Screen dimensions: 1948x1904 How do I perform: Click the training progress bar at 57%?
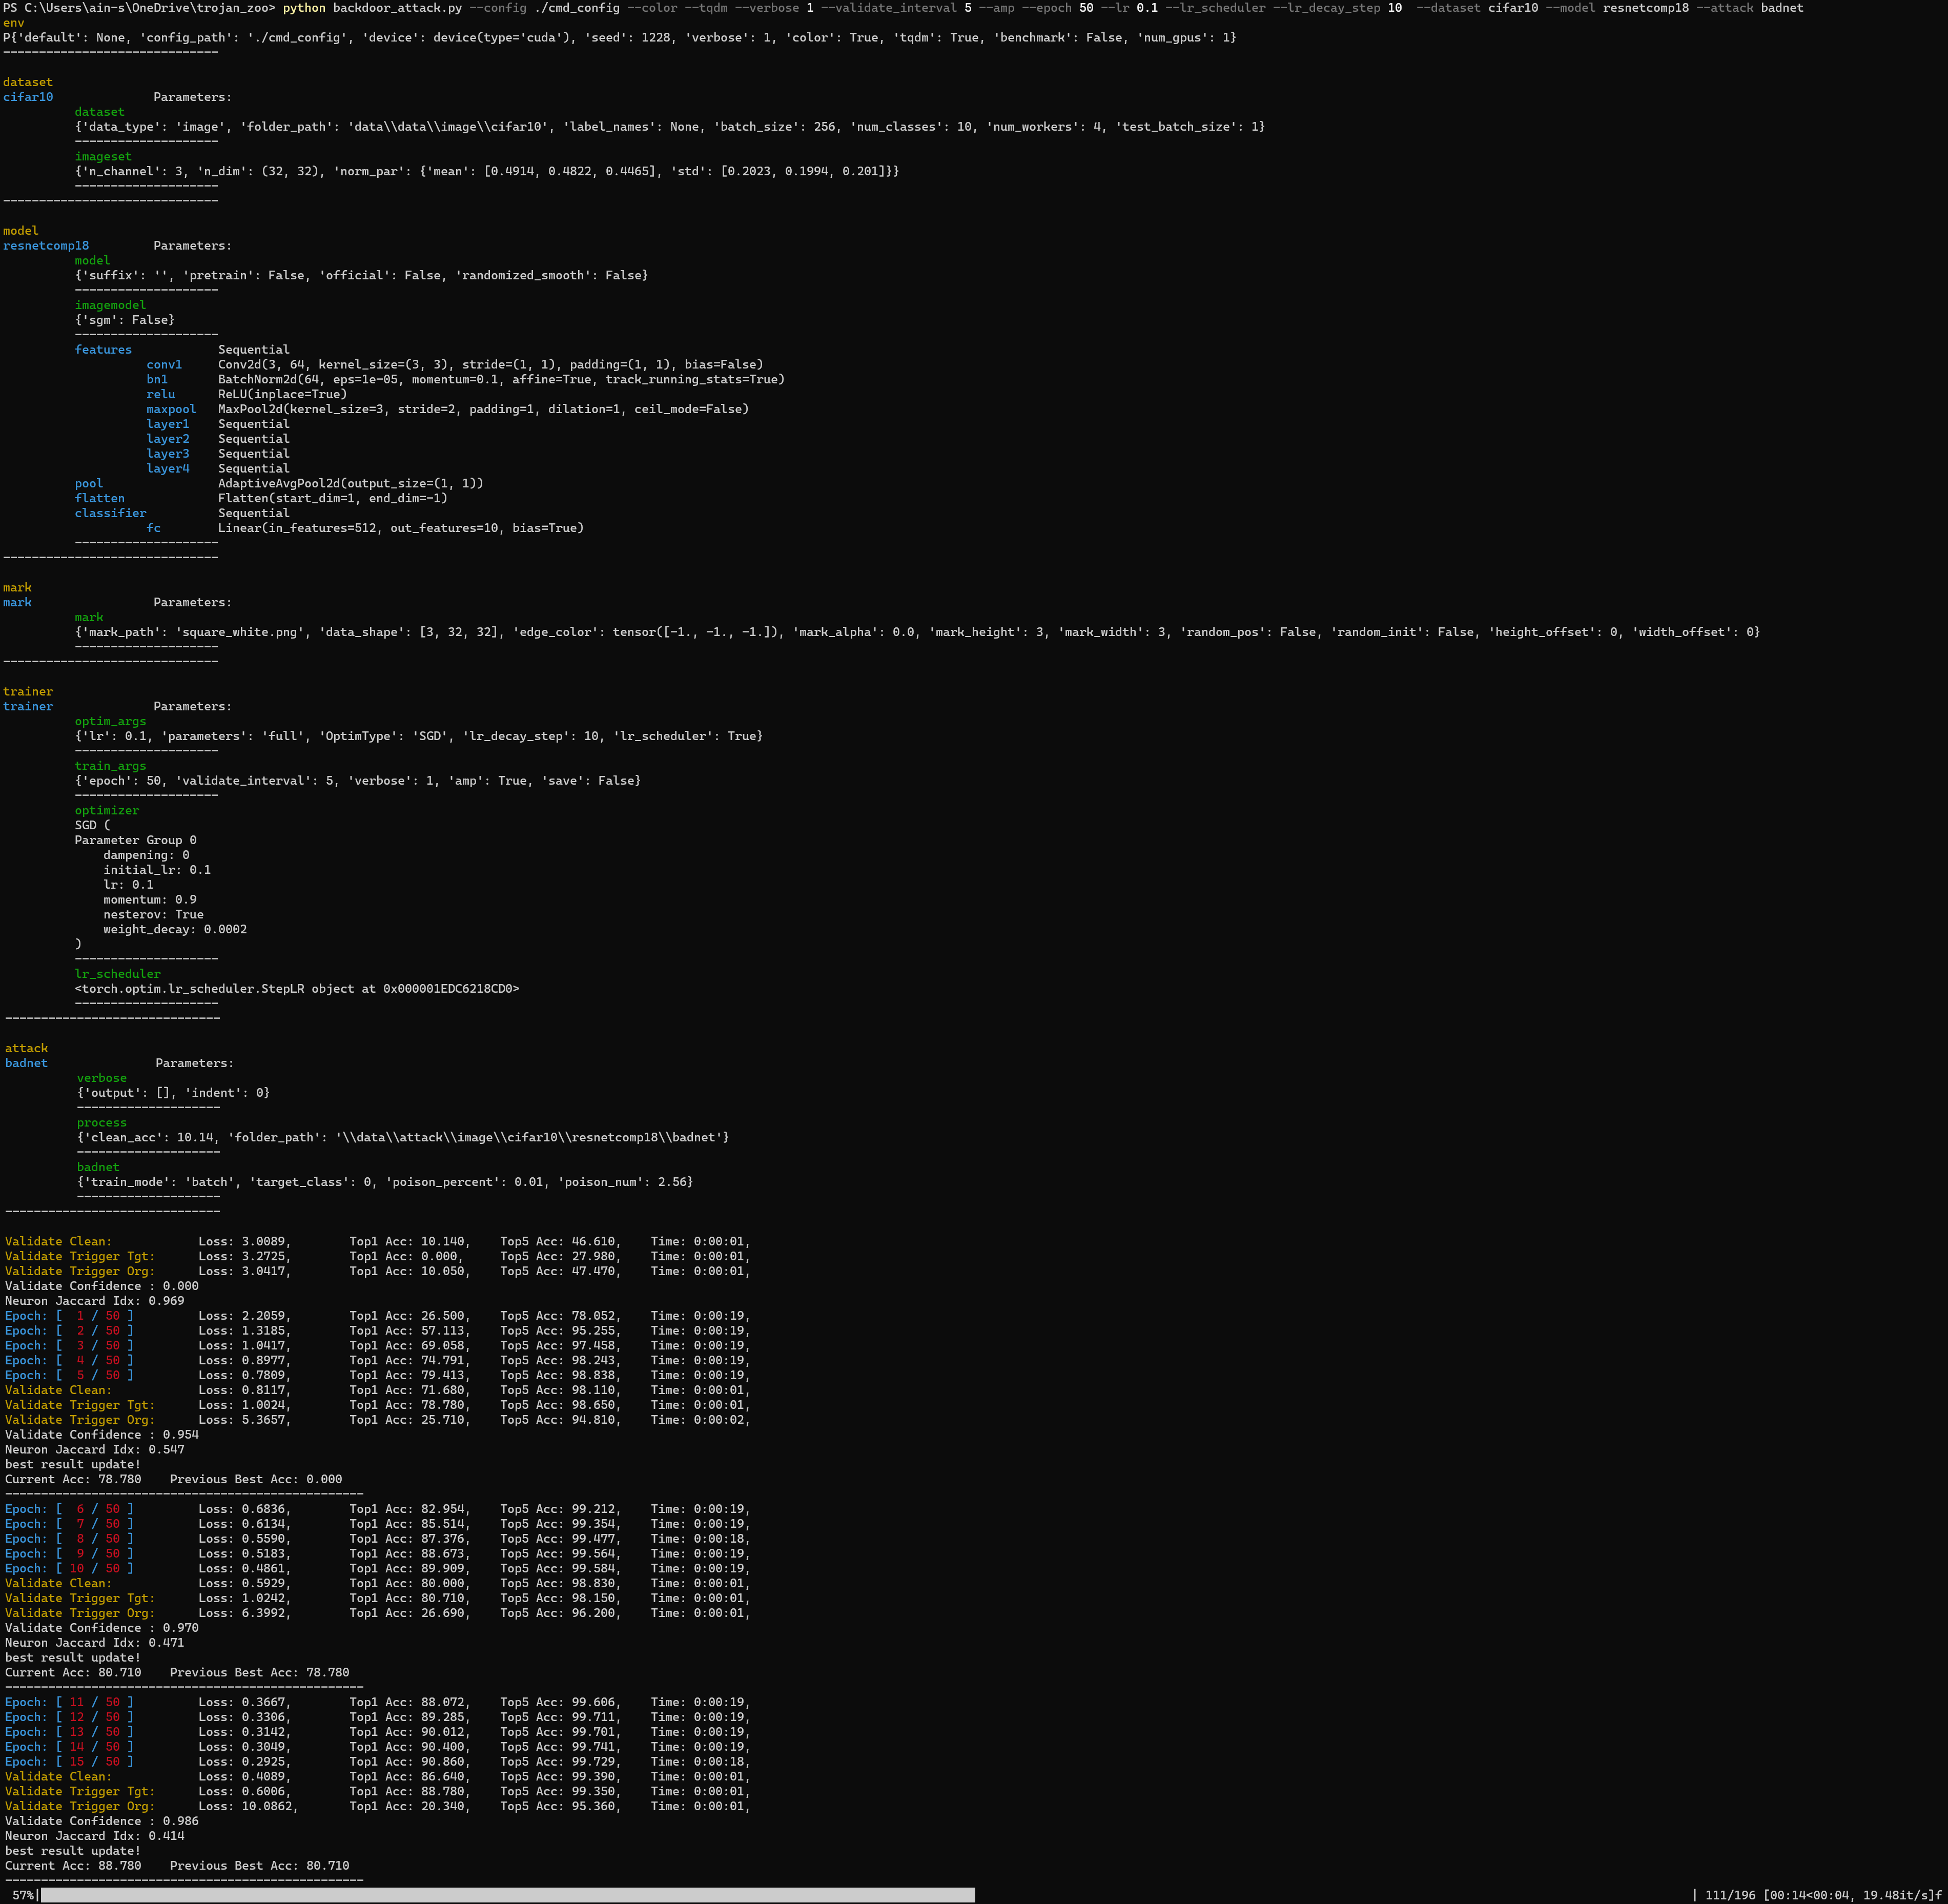tap(508, 1894)
